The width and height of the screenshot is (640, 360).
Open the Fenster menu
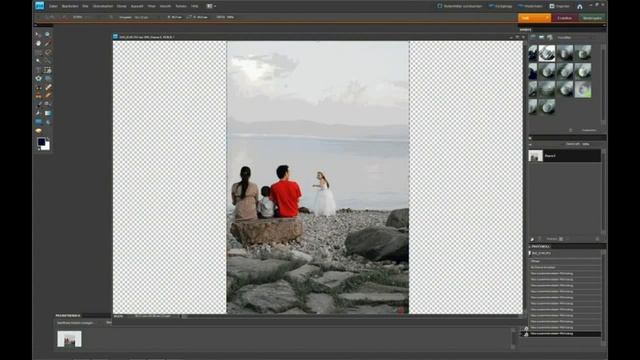(181, 6)
